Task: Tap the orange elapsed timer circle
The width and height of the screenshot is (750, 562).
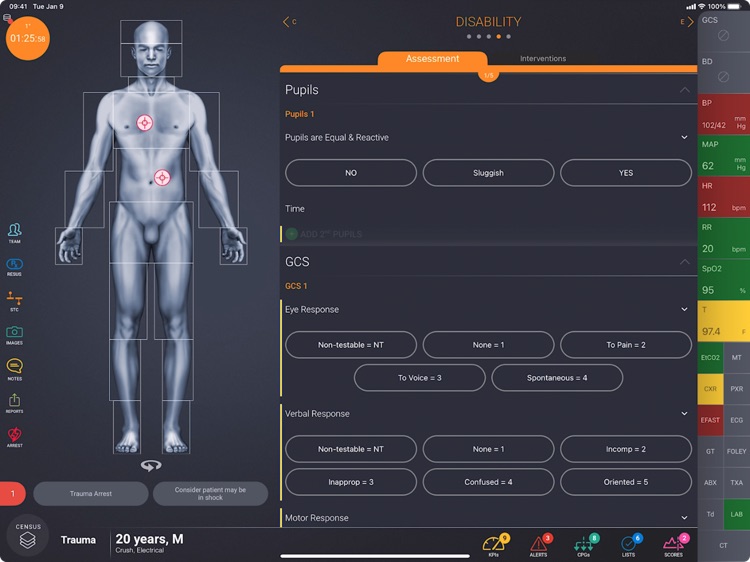Action: click(x=28, y=38)
